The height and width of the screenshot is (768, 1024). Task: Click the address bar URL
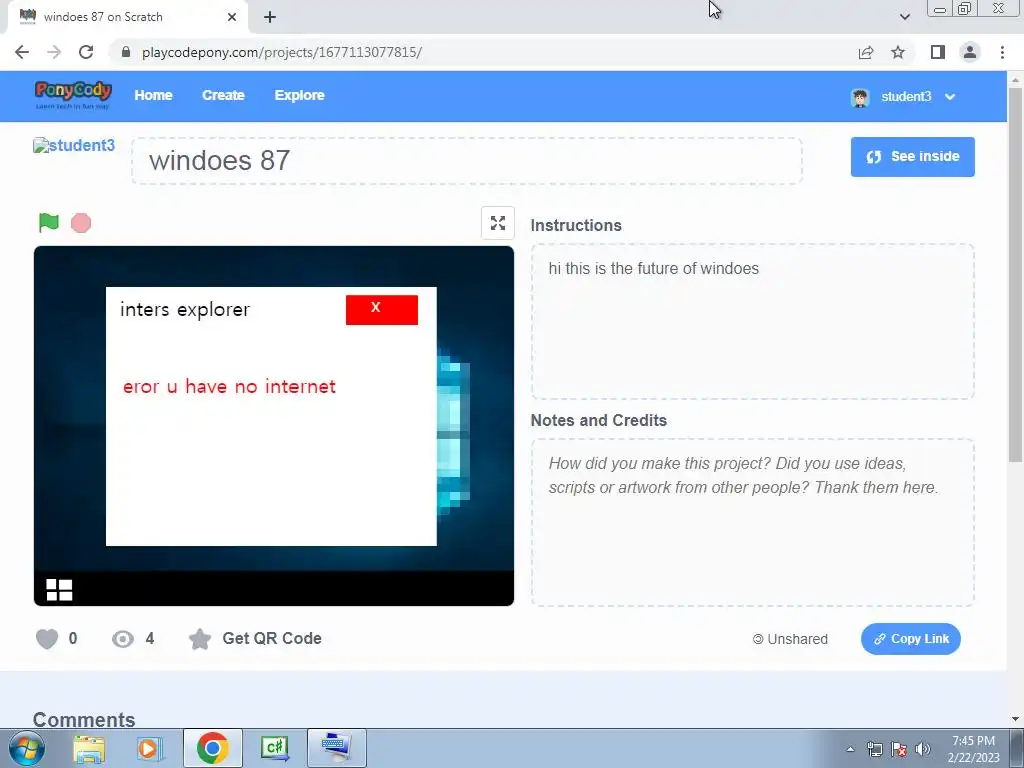(281, 52)
